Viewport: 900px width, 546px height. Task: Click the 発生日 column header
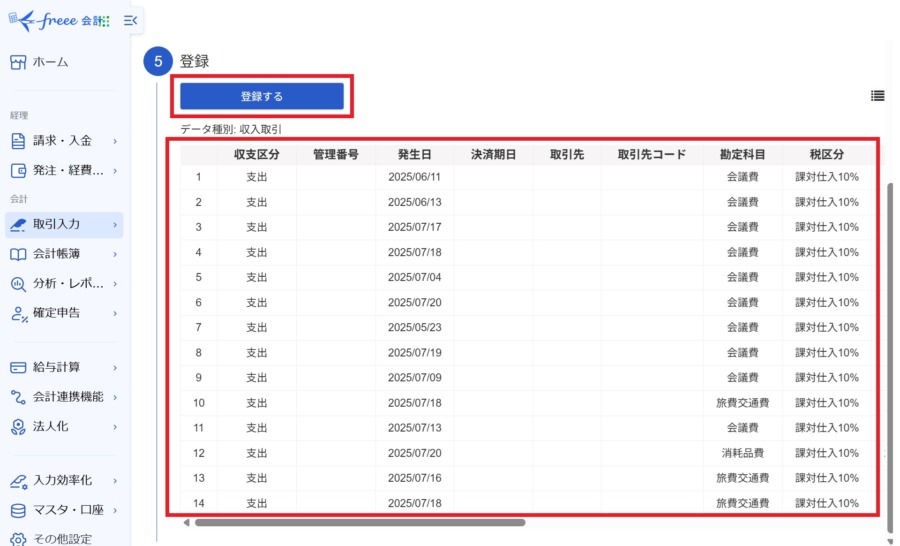click(x=414, y=154)
